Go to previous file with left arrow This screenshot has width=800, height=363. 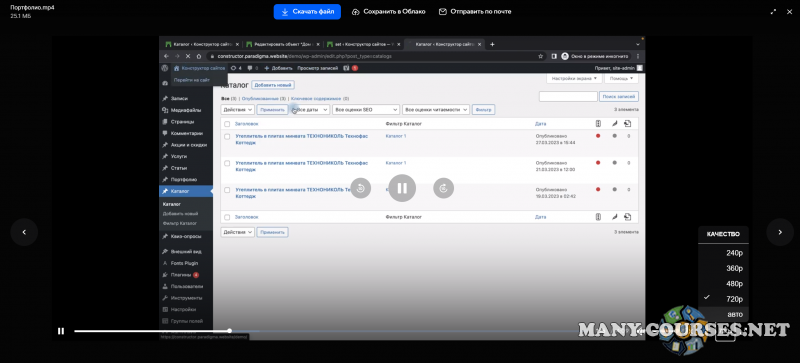click(24, 232)
